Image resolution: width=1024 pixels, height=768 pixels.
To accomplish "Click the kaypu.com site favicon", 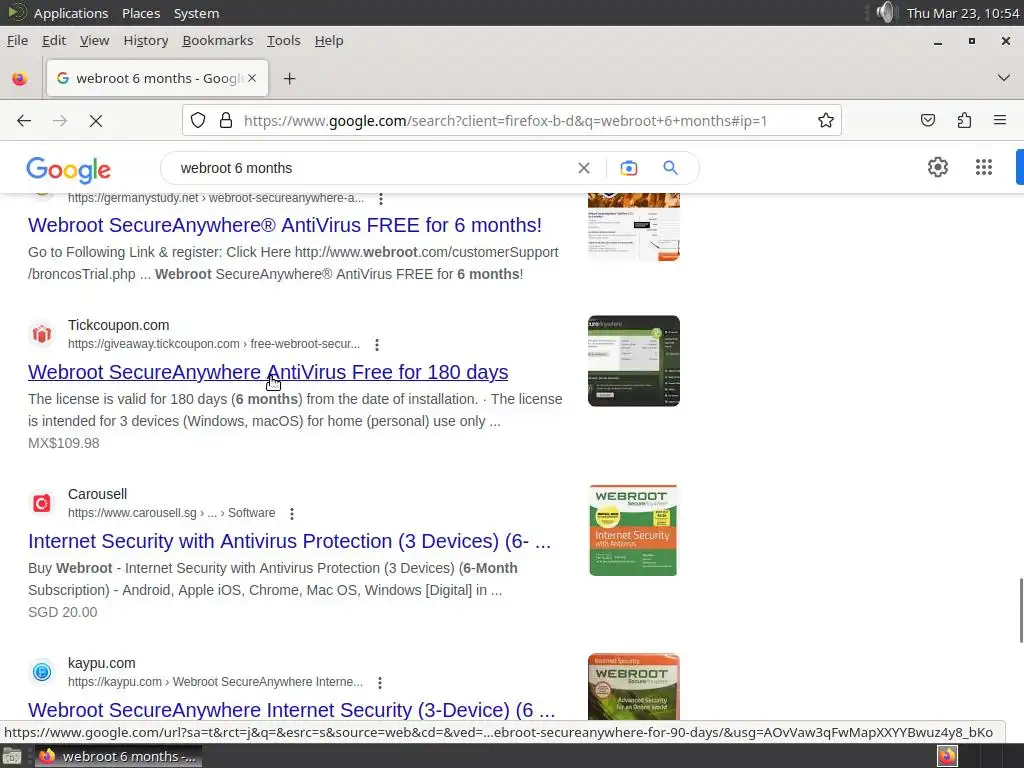I will [42, 672].
